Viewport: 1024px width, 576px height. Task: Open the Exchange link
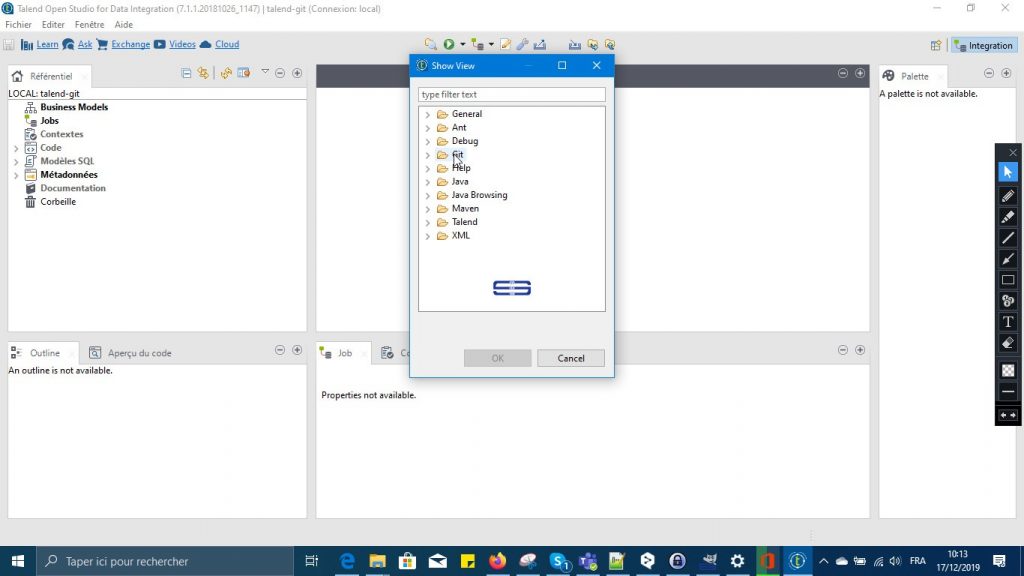pos(131,44)
